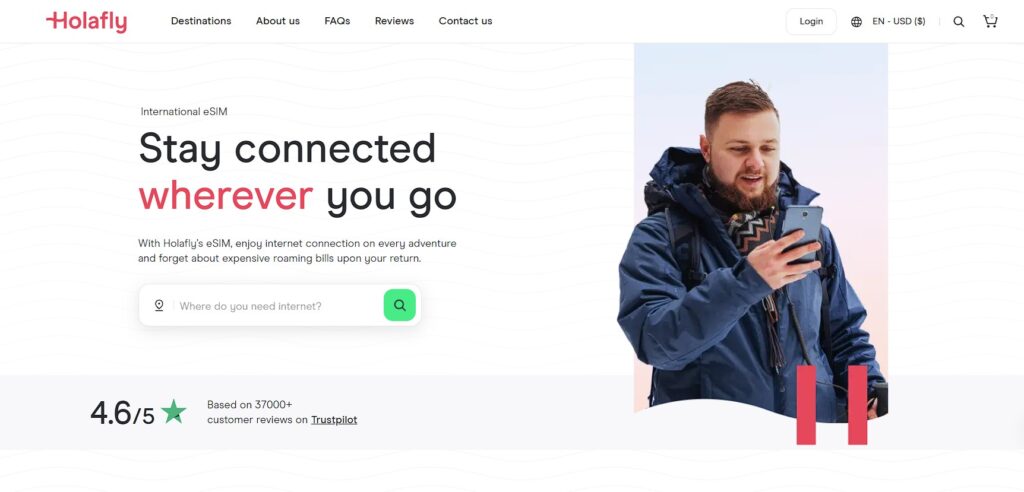This screenshot has height=492, width=1024.
Task: Open the Contact us page
Action: pyautogui.click(x=466, y=21)
